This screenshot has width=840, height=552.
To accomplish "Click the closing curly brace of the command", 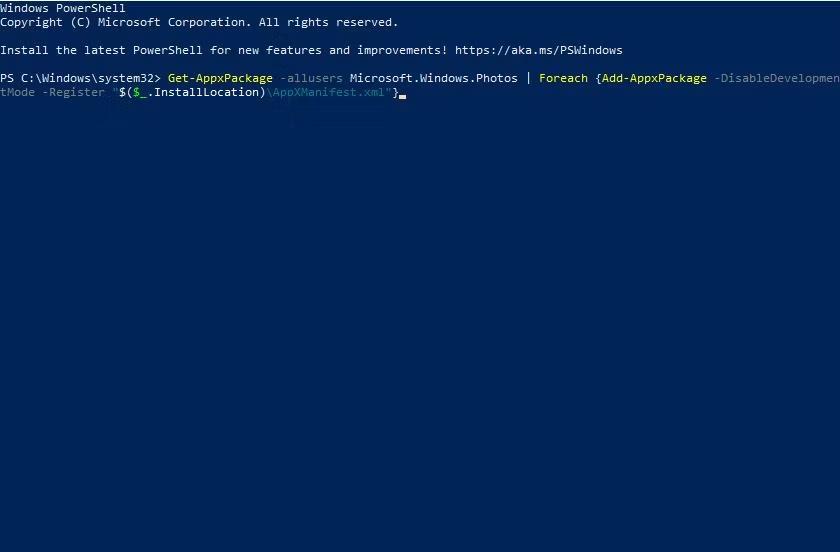I will (395, 92).
